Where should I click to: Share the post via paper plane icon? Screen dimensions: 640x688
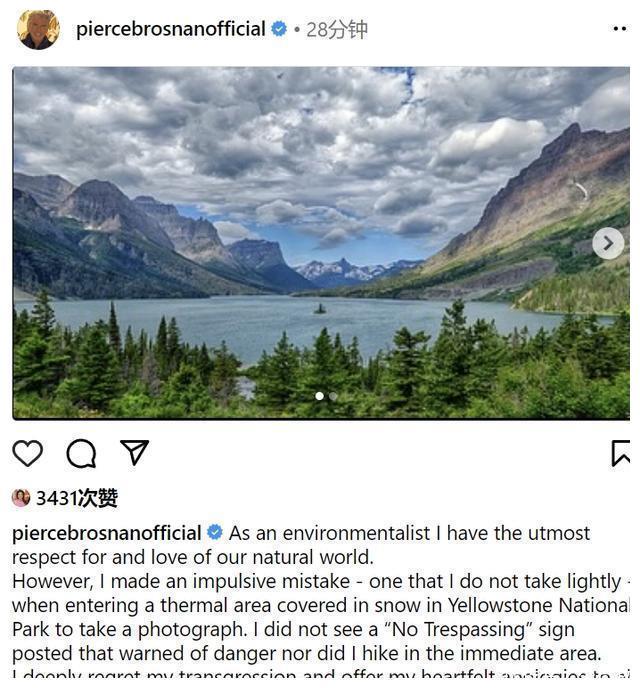pos(134,452)
